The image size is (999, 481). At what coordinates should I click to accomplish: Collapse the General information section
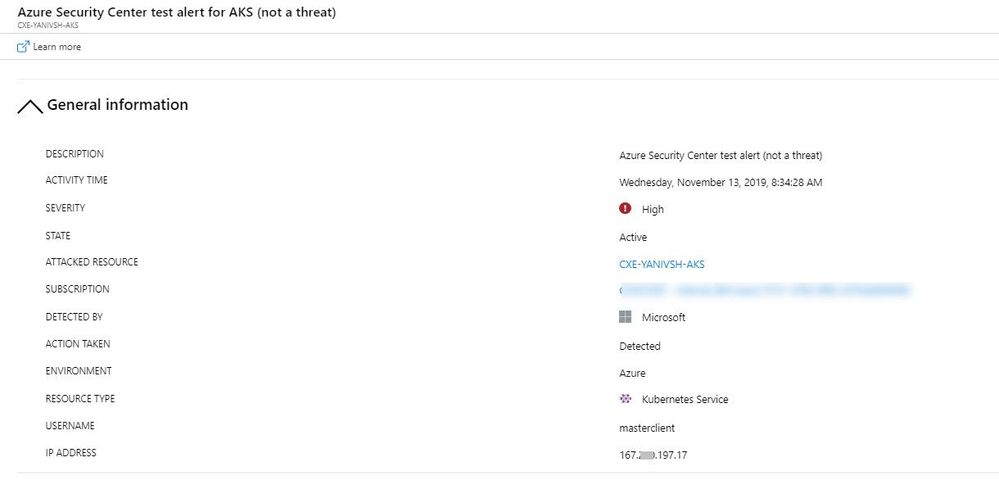click(29, 107)
